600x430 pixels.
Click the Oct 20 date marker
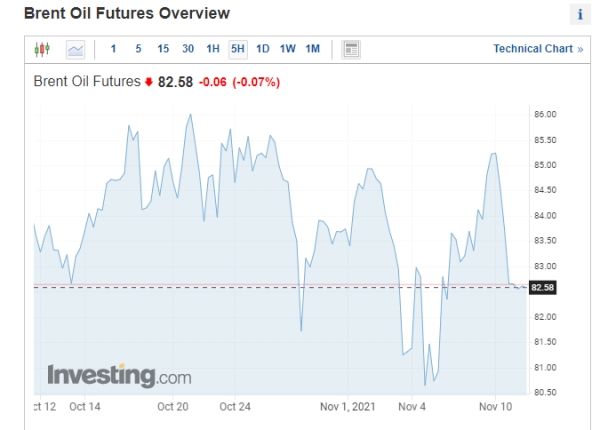point(173,406)
